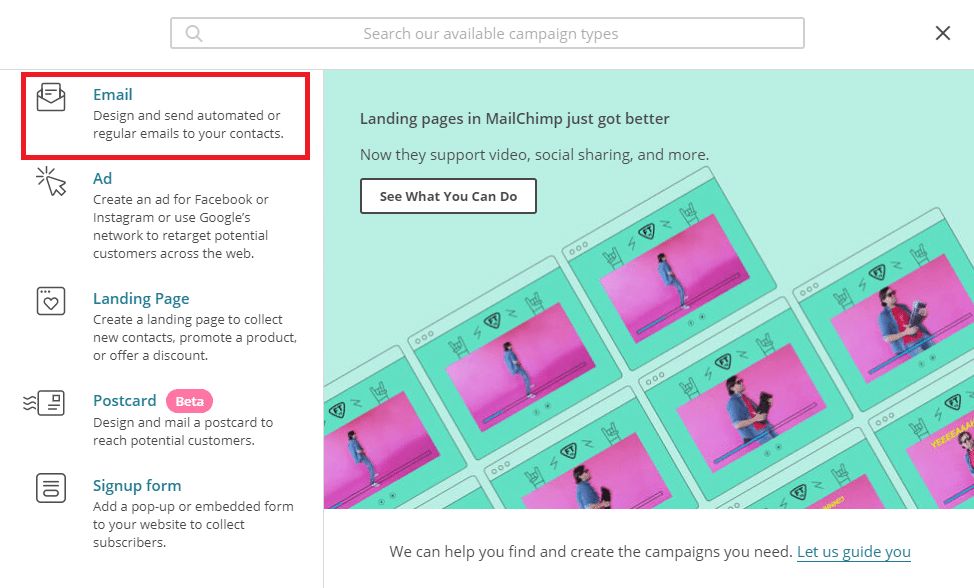Click the Signup form icon

[x=51, y=488]
